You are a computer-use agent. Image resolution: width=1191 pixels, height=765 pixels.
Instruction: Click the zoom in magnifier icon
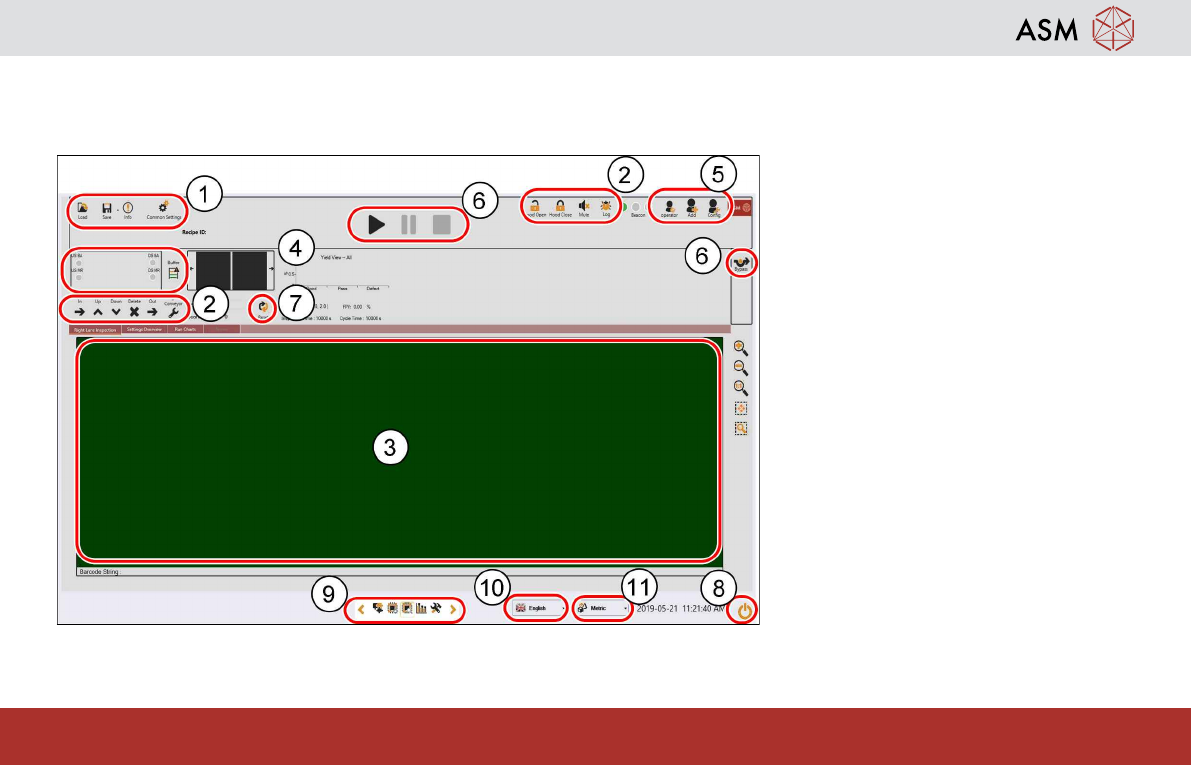[x=741, y=349]
